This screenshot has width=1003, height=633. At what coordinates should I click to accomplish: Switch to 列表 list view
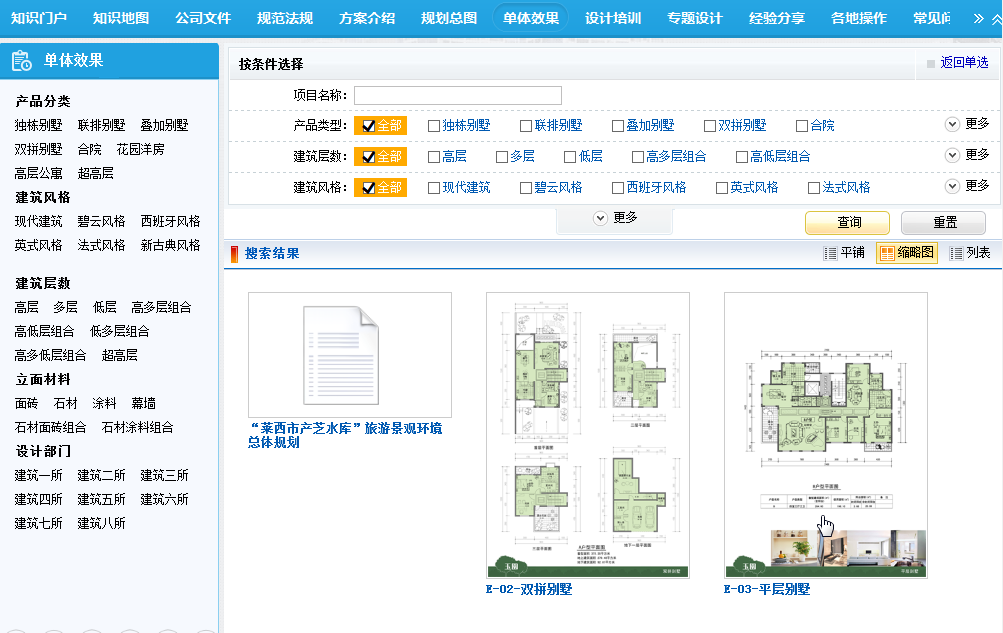tap(969, 253)
